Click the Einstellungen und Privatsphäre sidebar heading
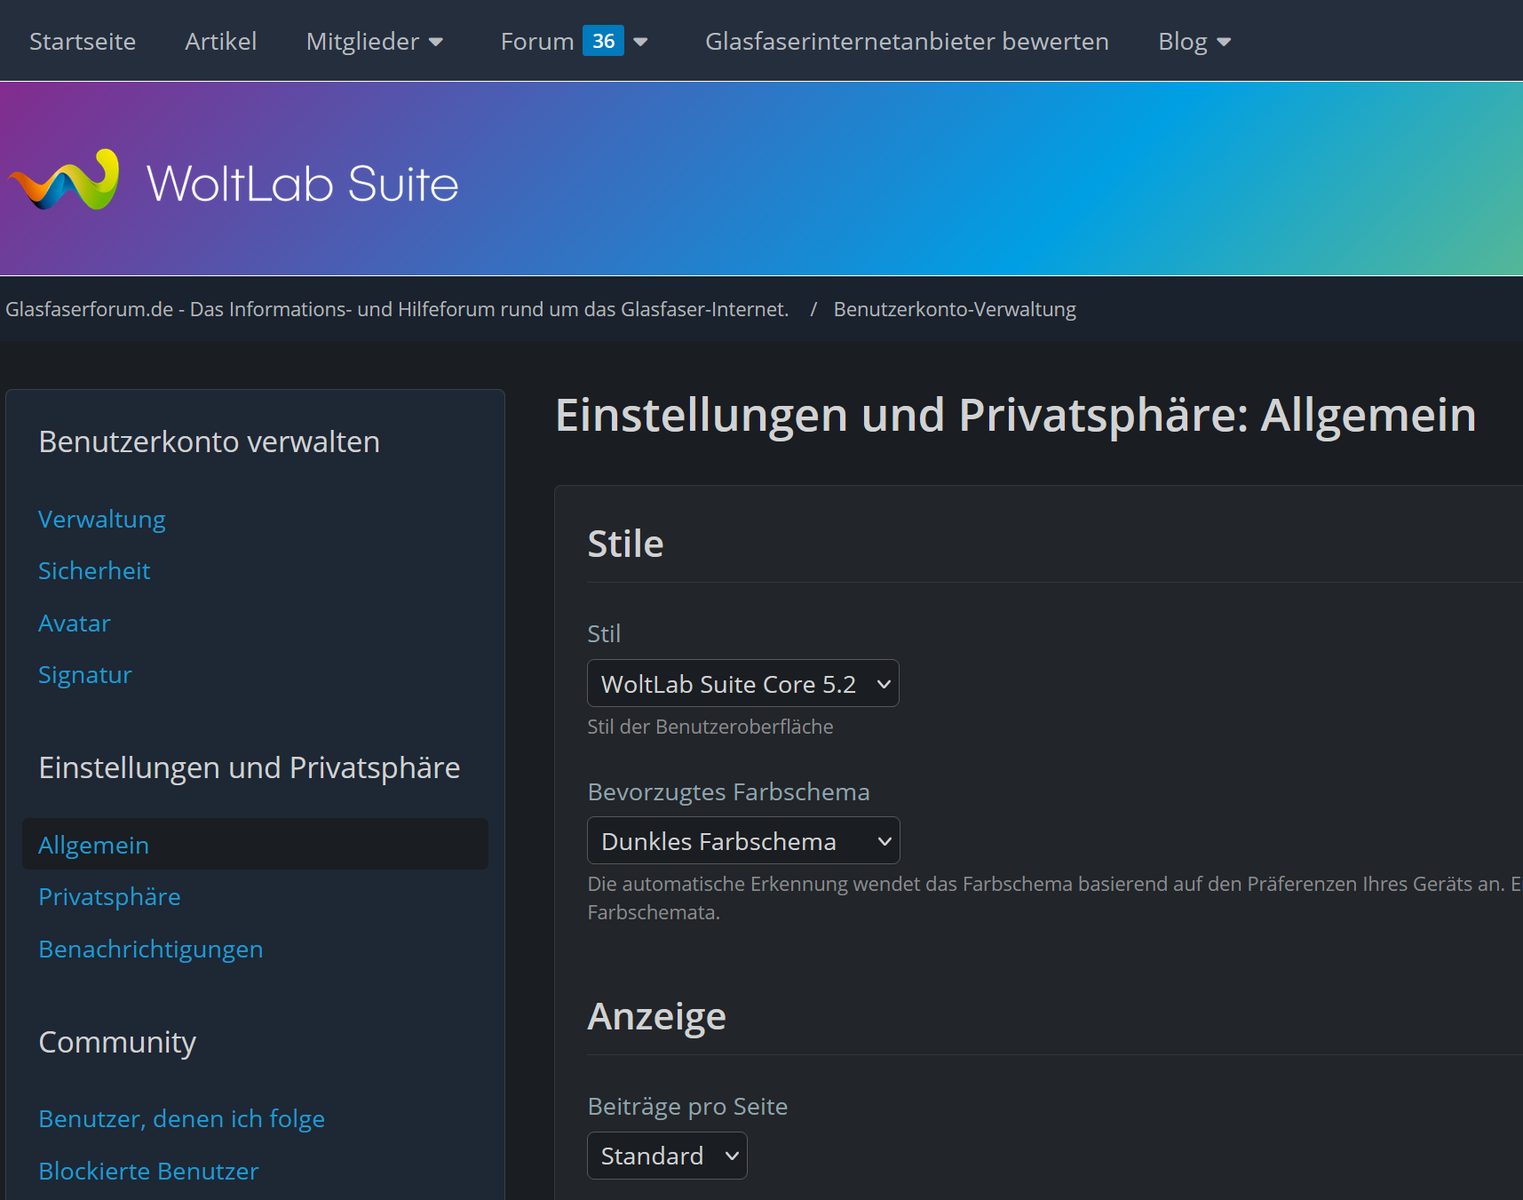This screenshot has height=1200, width=1523. click(249, 767)
